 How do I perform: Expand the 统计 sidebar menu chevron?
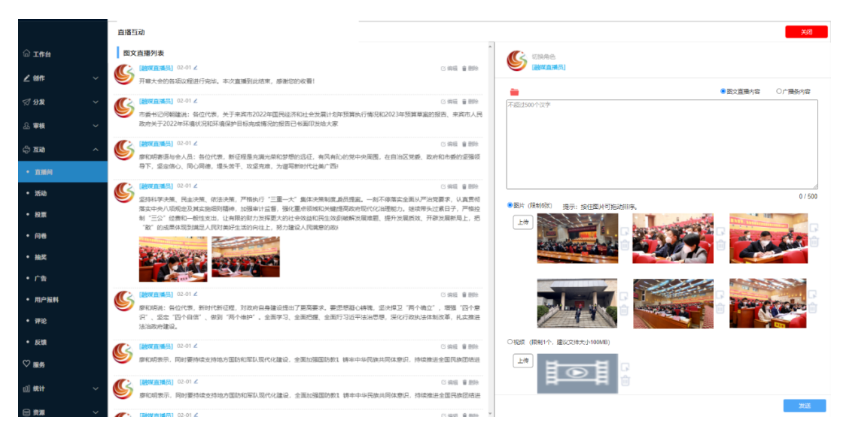pyautogui.click(x=96, y=389)
